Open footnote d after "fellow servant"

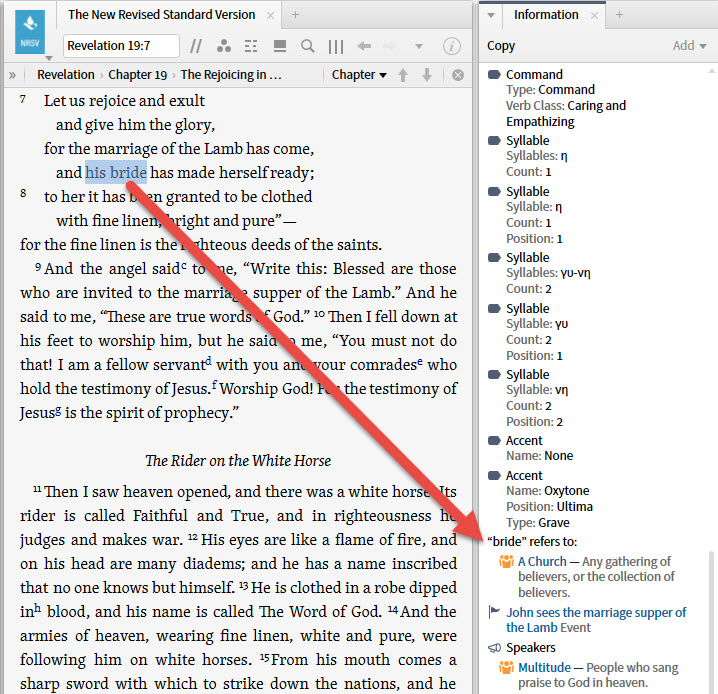(x=208, y=361)
